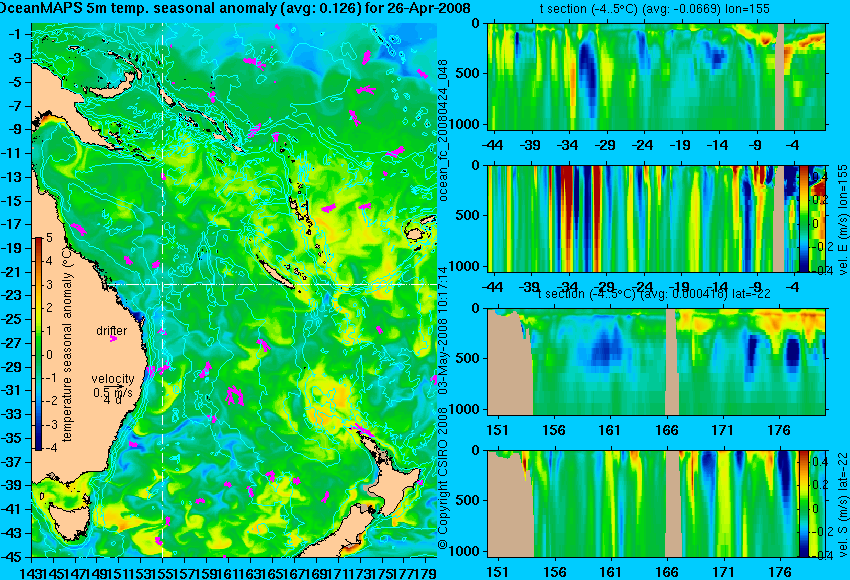Select the 'drifter' legend label

click(112, 331)
